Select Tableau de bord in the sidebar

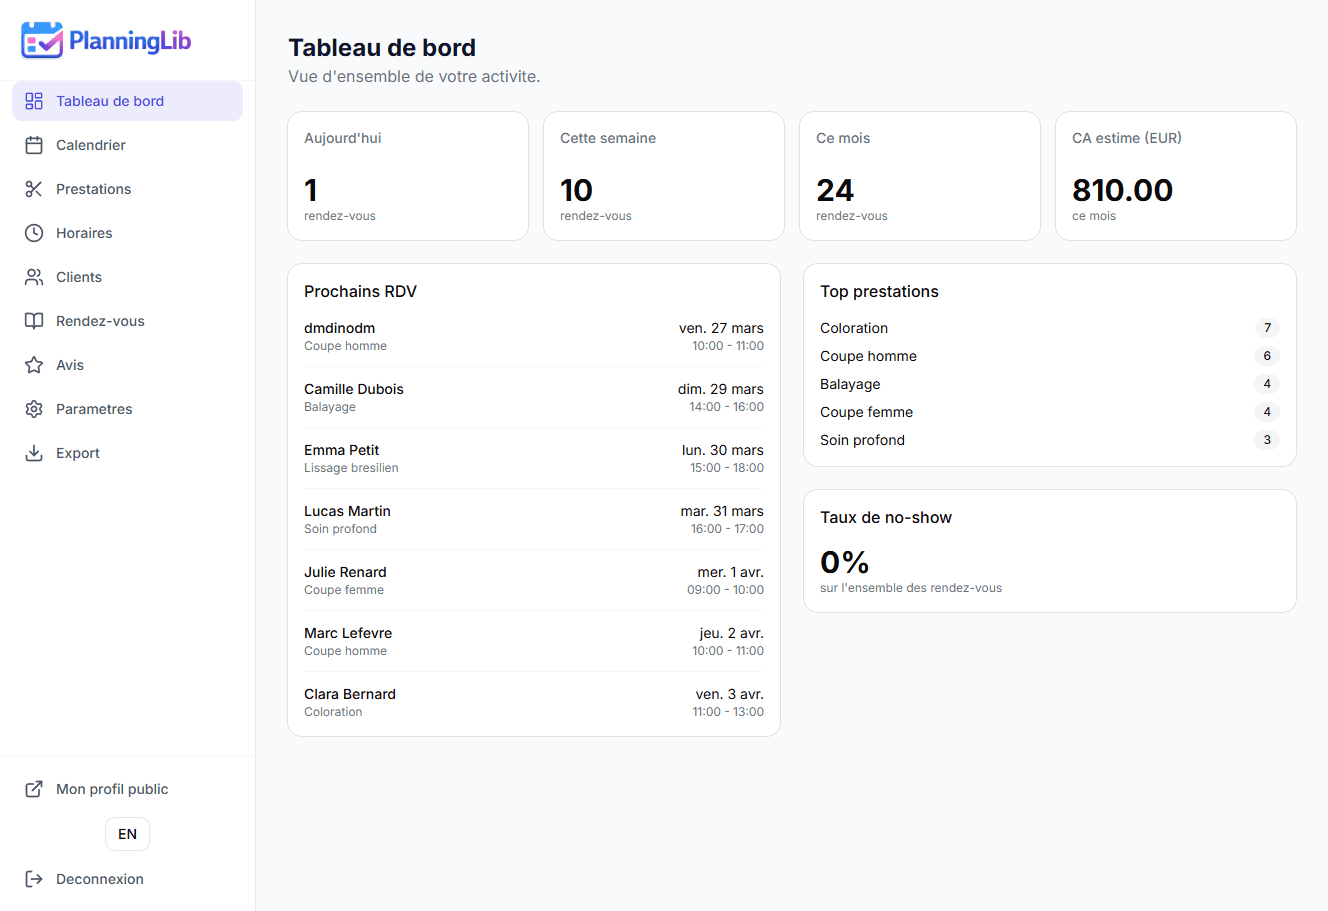click(111, 100)
